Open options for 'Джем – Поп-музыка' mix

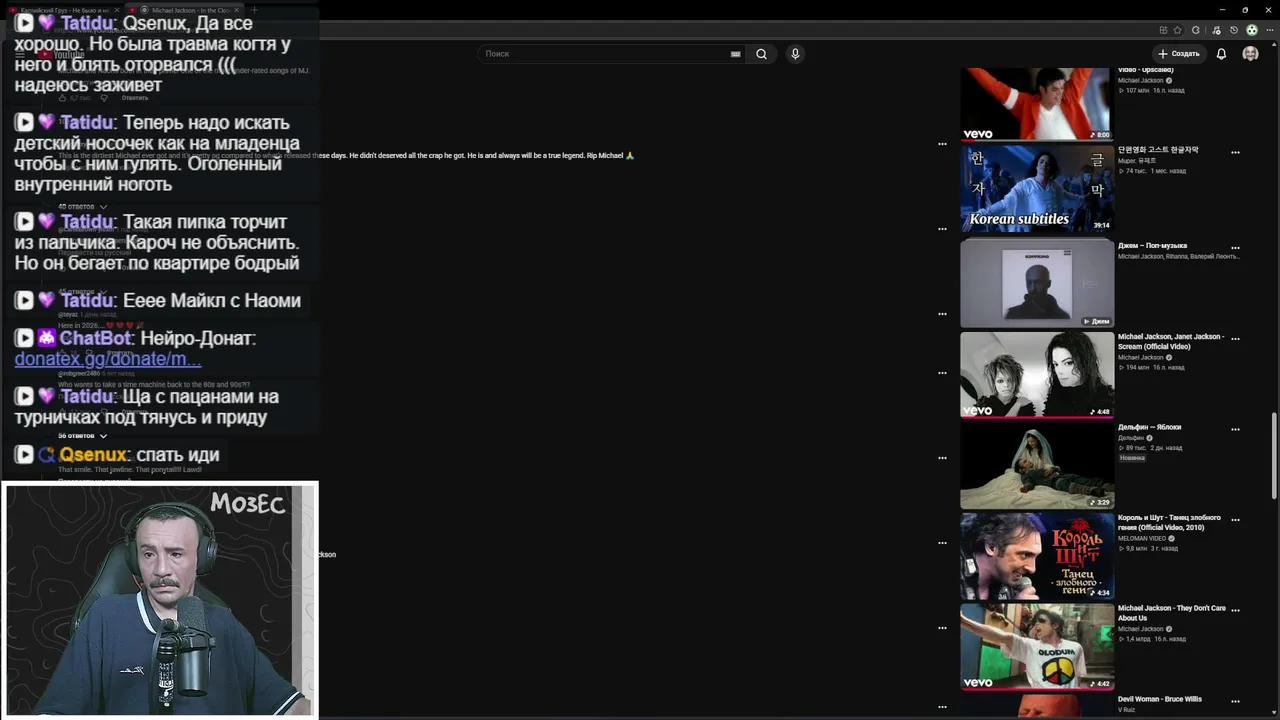tap(1235, 248)
